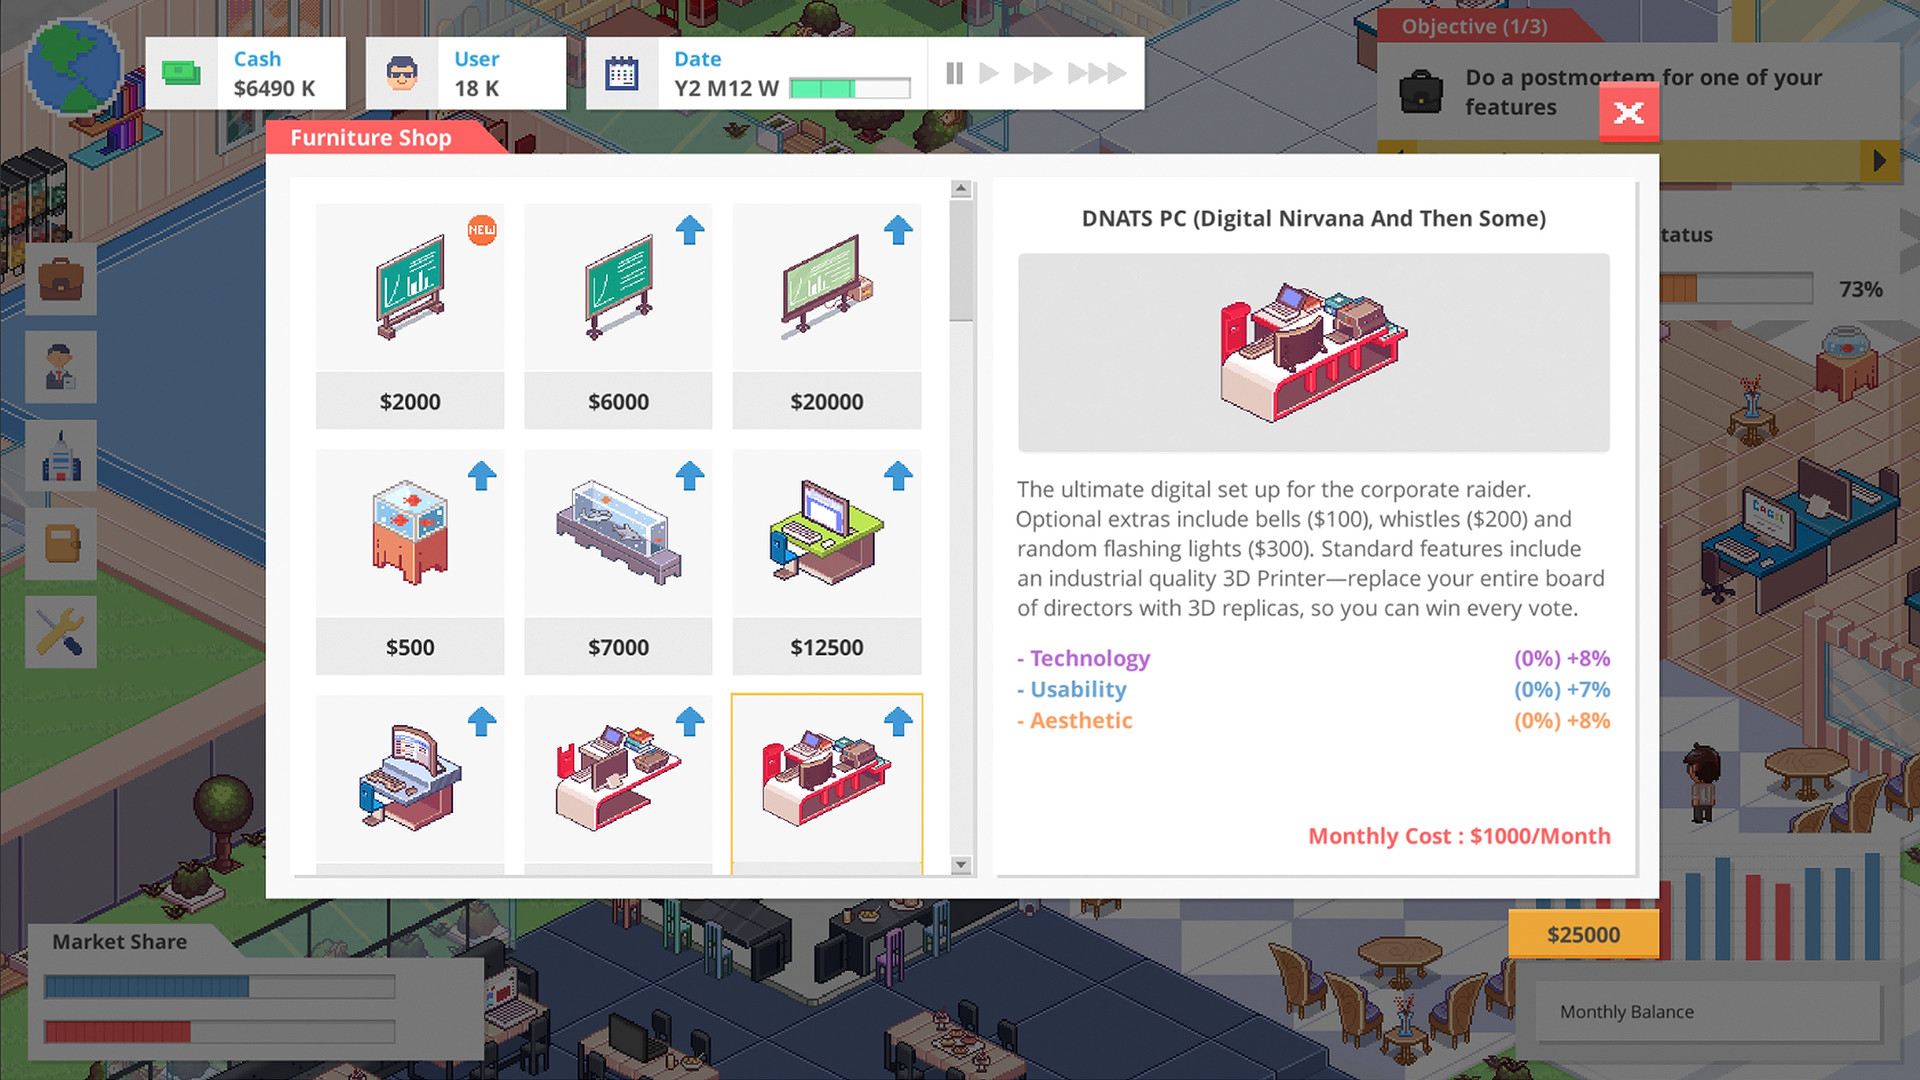
Task: Set game speed to normal play
Action: (989, 73)
